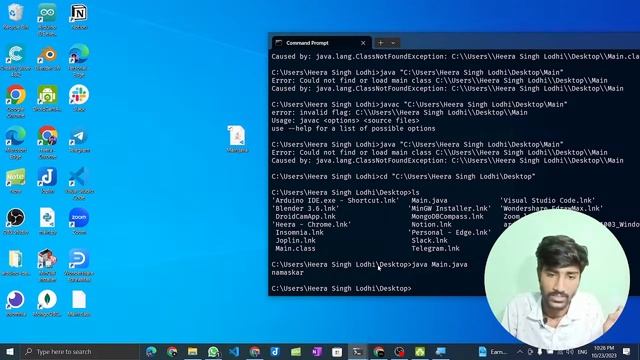This screenshot has width=640, height=360.
Task: Launch Arduino IDE desktop shortcut
Action: click(47, 19)
